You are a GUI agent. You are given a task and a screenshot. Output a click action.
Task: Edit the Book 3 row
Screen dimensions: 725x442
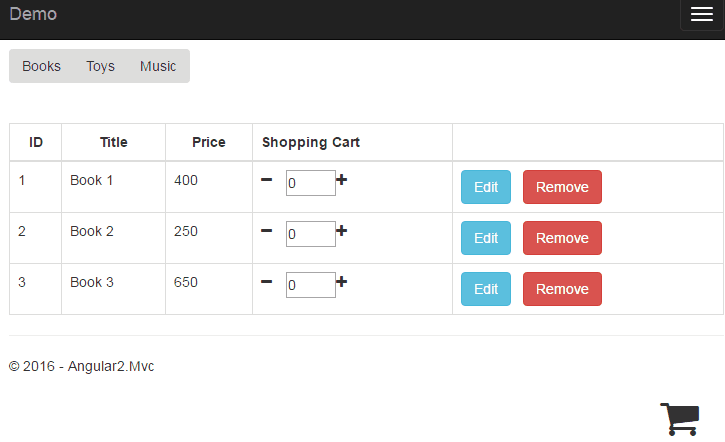pyautogui.click(x=486, y=289)
